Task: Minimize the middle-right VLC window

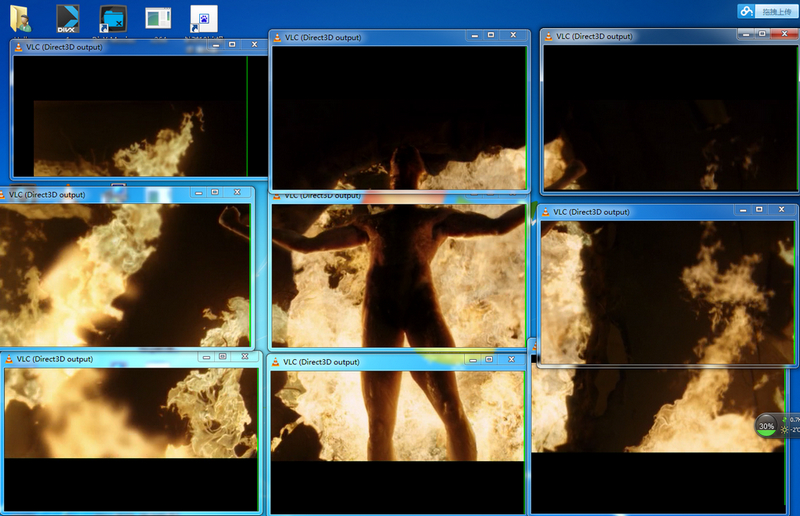Action: [743, 210]
